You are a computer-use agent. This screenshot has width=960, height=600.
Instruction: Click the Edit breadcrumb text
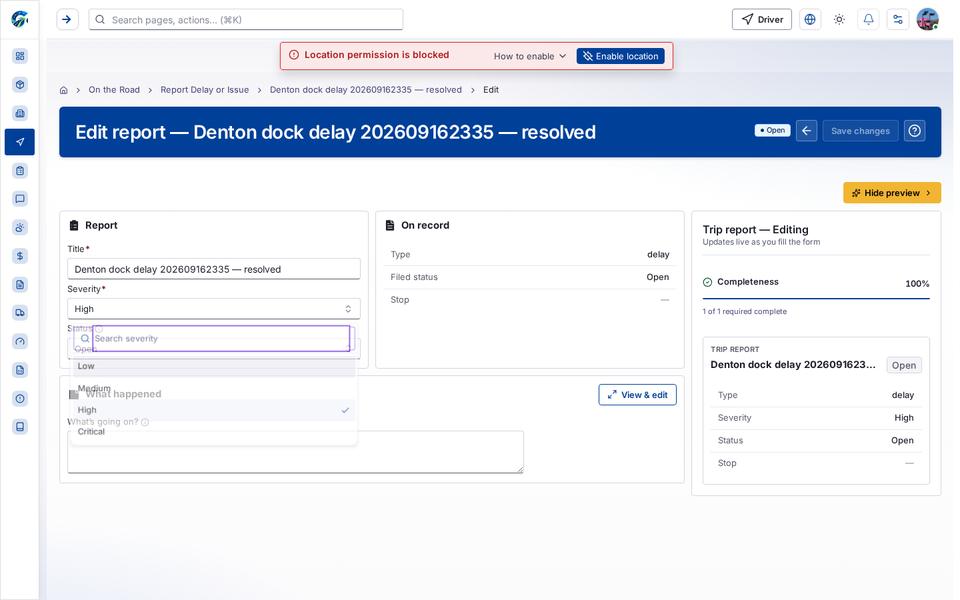pos(491,90)
